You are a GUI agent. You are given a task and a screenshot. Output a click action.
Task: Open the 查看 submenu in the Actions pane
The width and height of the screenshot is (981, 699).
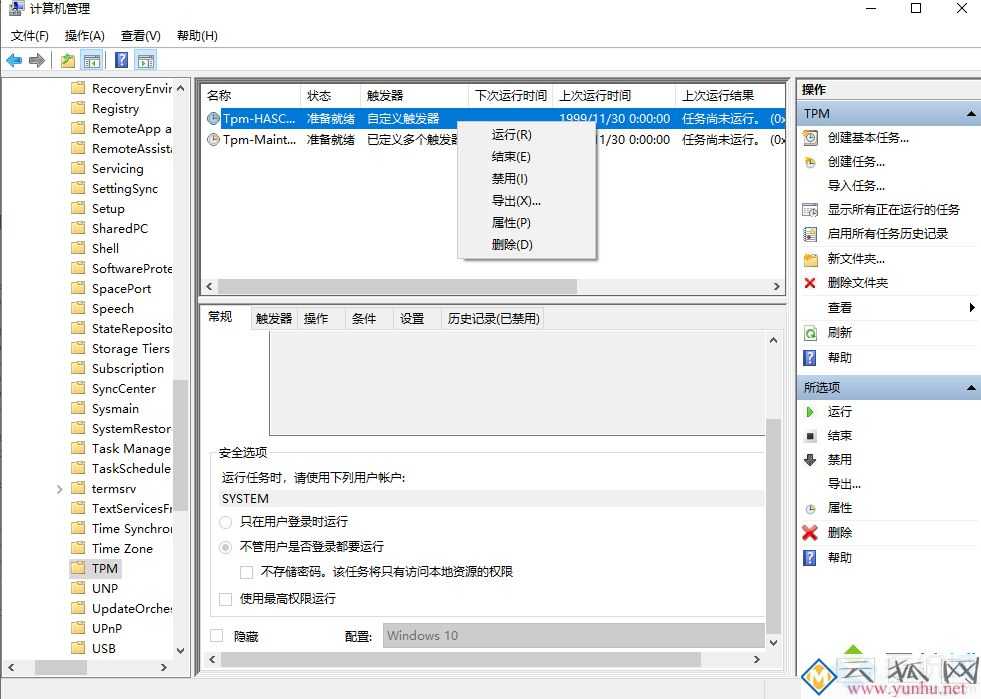pyautogui.click(x=840, y=307)
